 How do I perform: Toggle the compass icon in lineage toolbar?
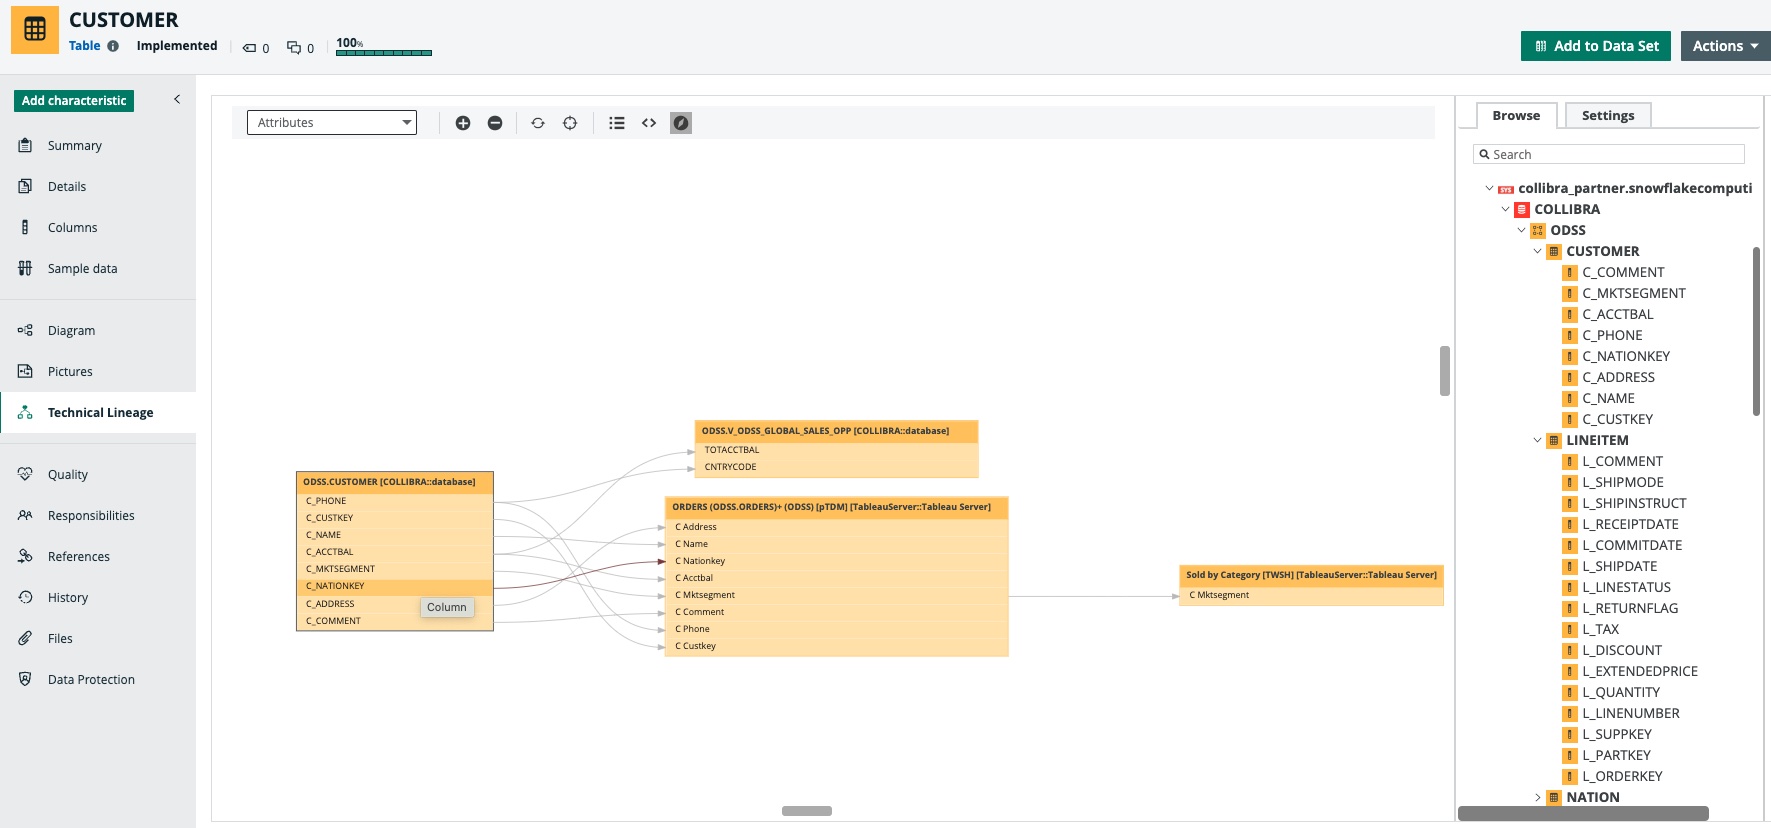pos(681,123)
